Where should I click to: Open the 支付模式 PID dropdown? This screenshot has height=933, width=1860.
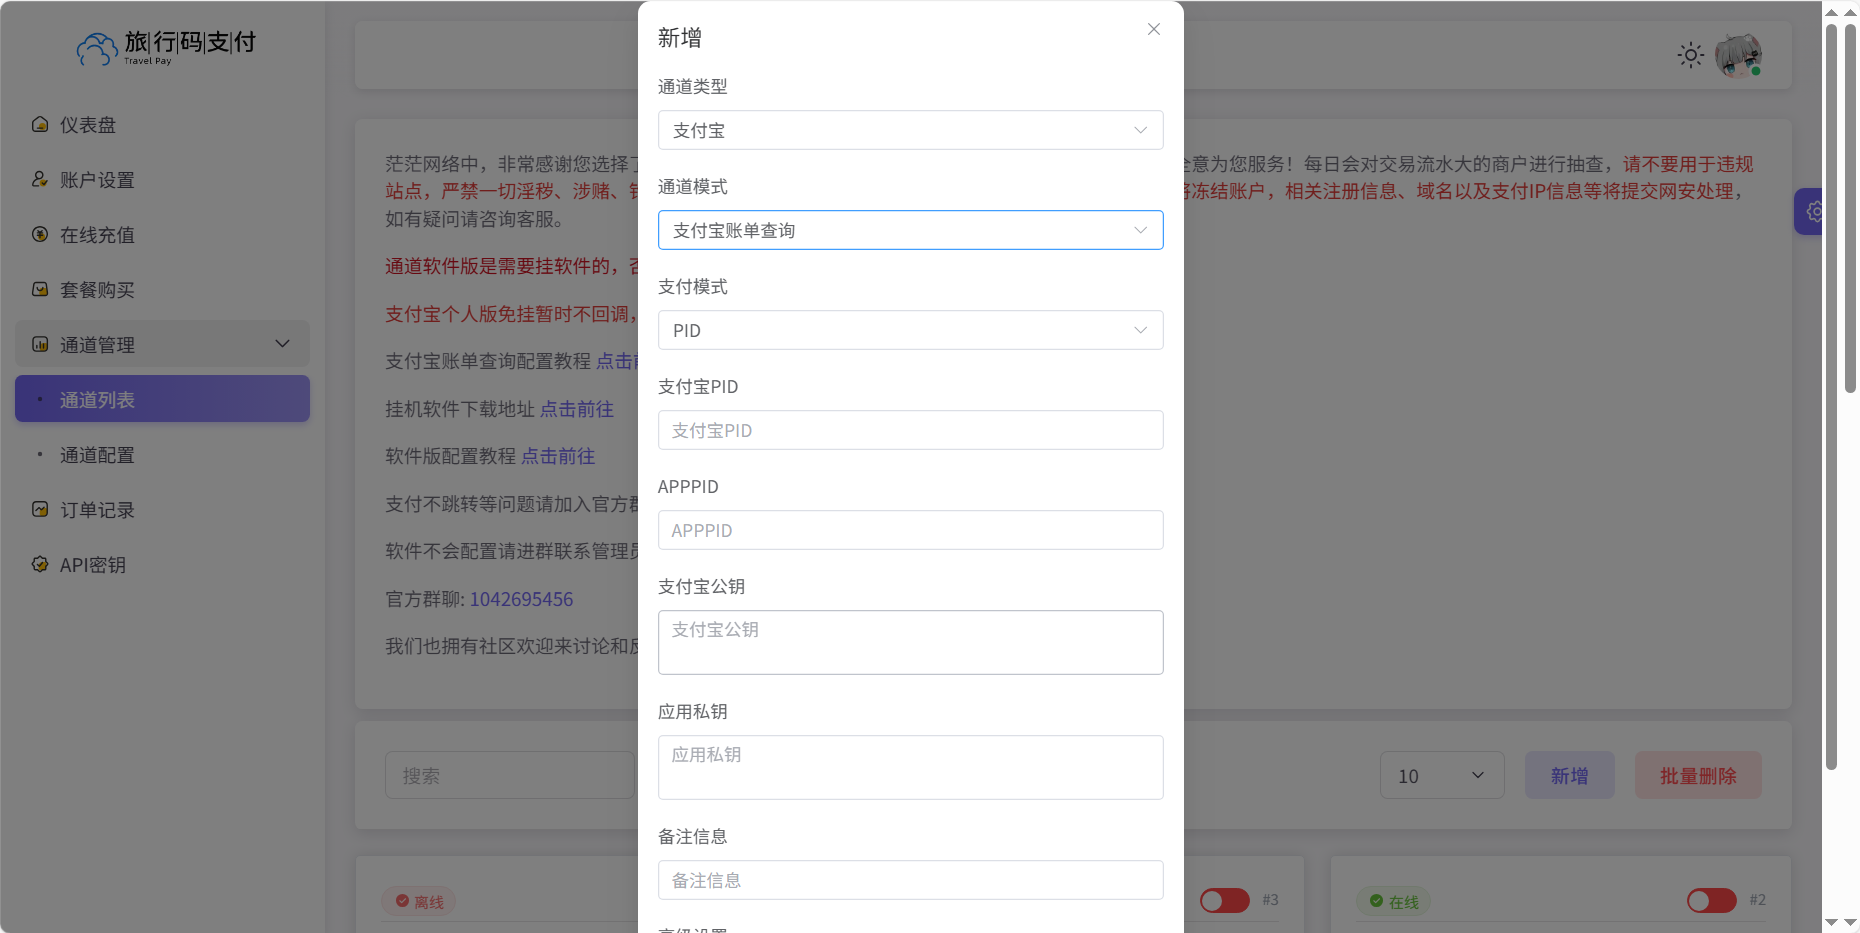910,330
